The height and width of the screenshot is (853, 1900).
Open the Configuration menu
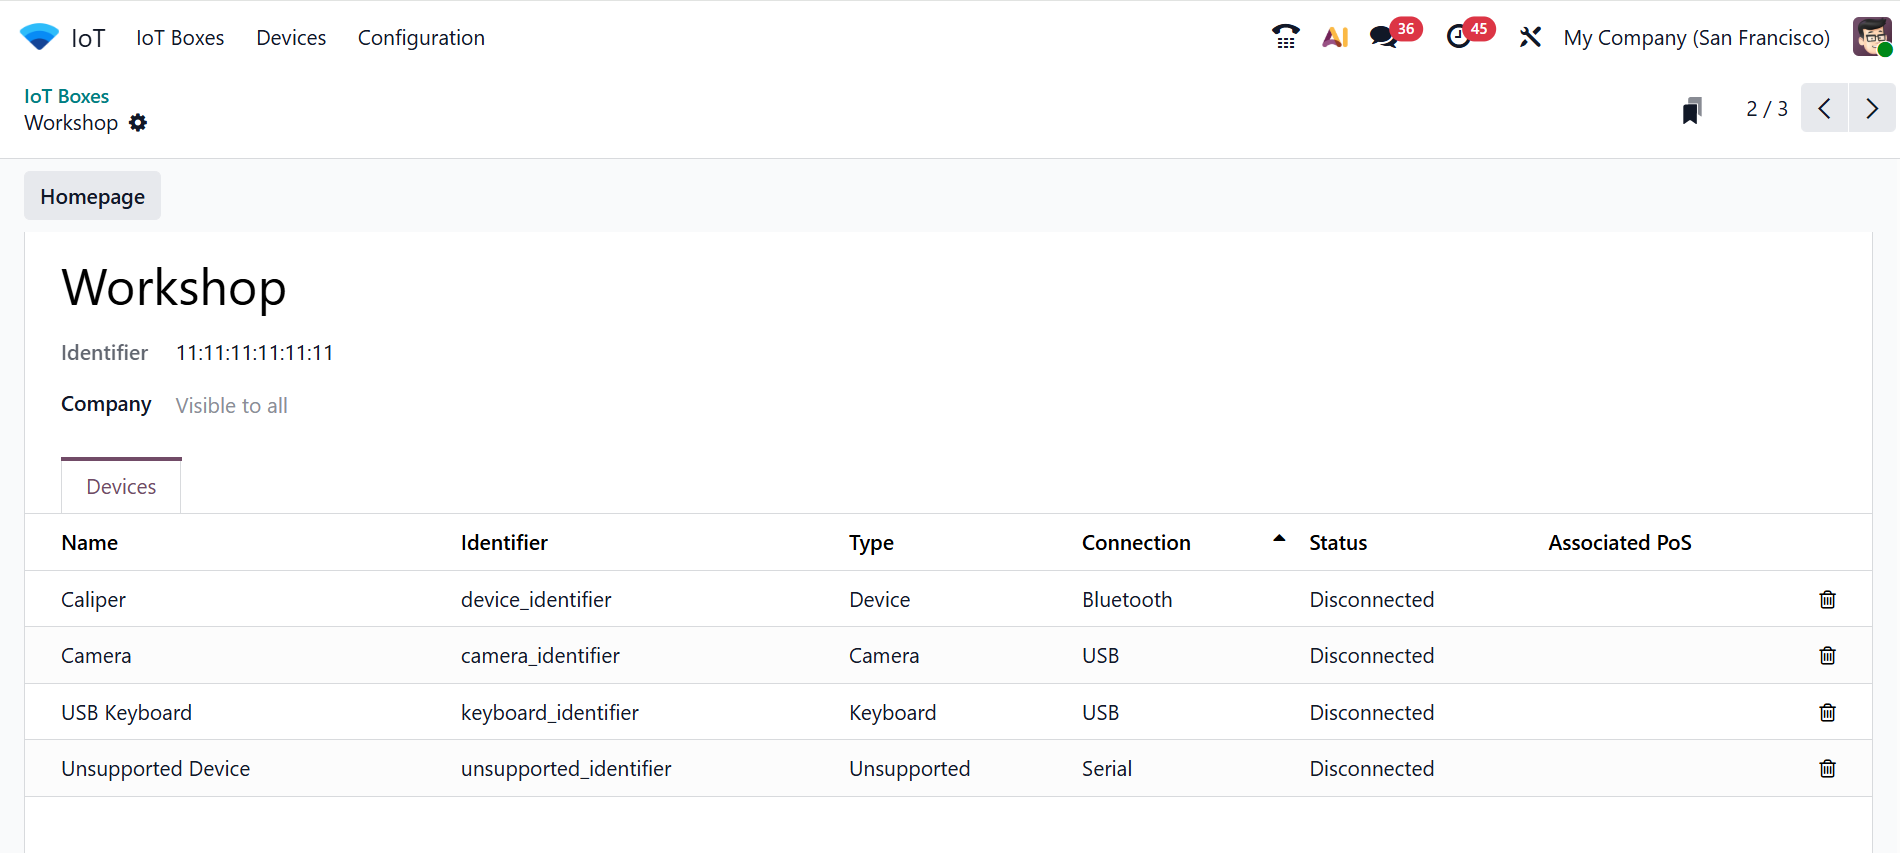(421, 37)
